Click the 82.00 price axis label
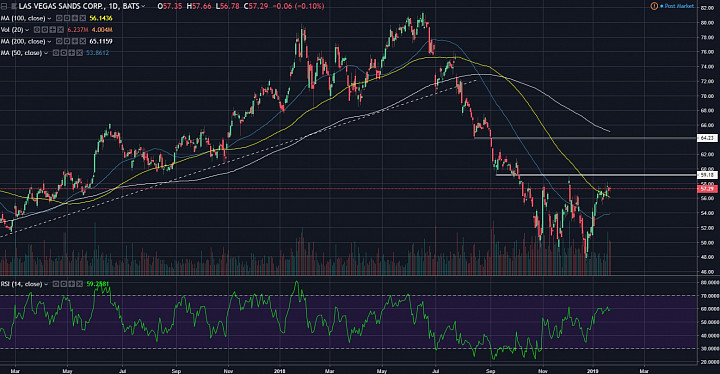This screenshot has height=374, width=720. pyautogui.click(x=707, y=8)
